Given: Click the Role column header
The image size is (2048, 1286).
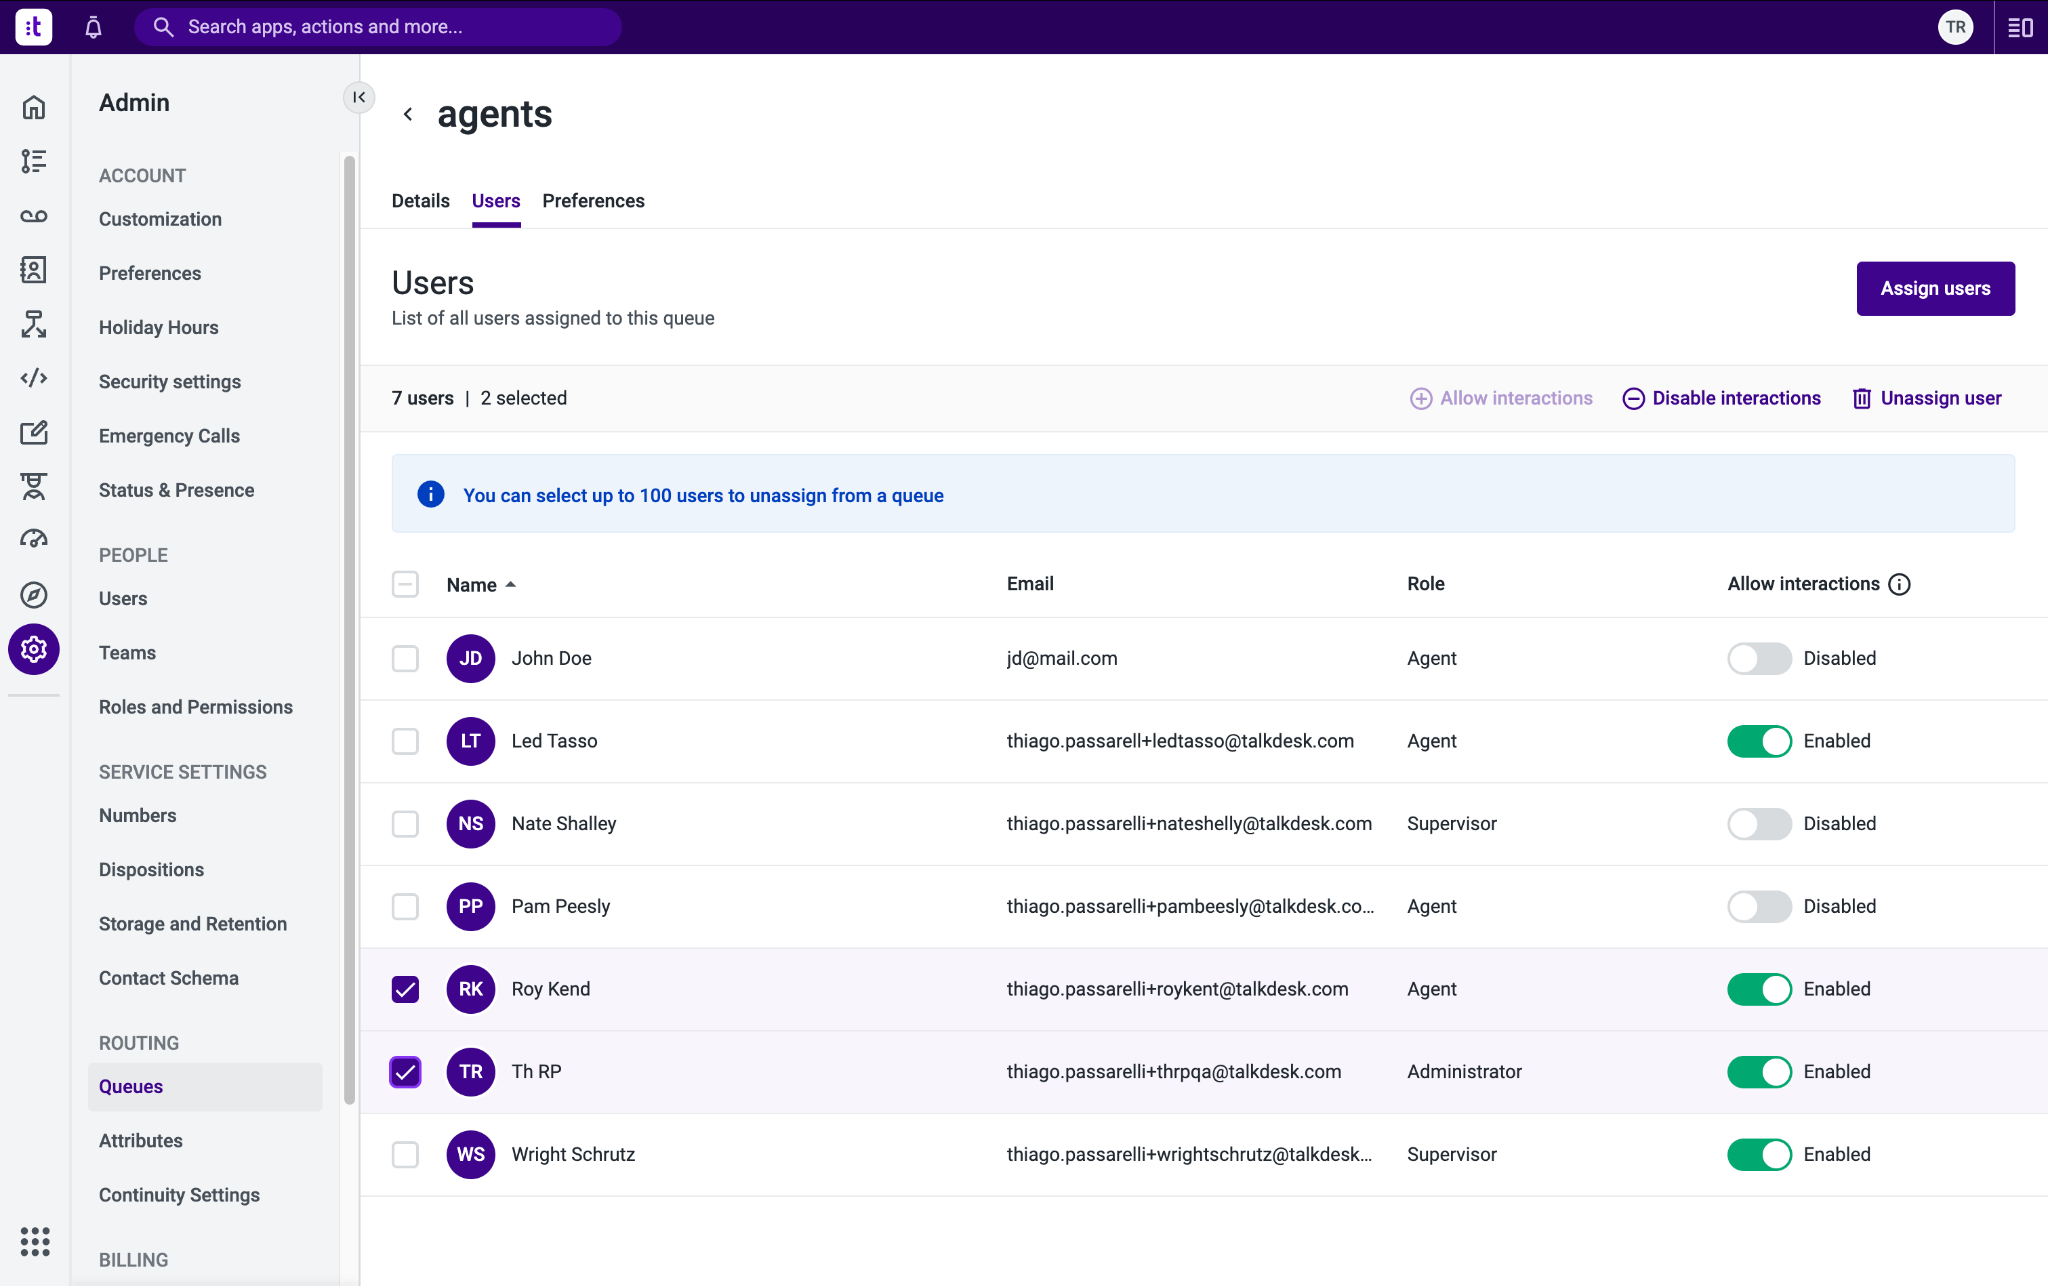Looking at the screenshot, I should point(1425,584).
